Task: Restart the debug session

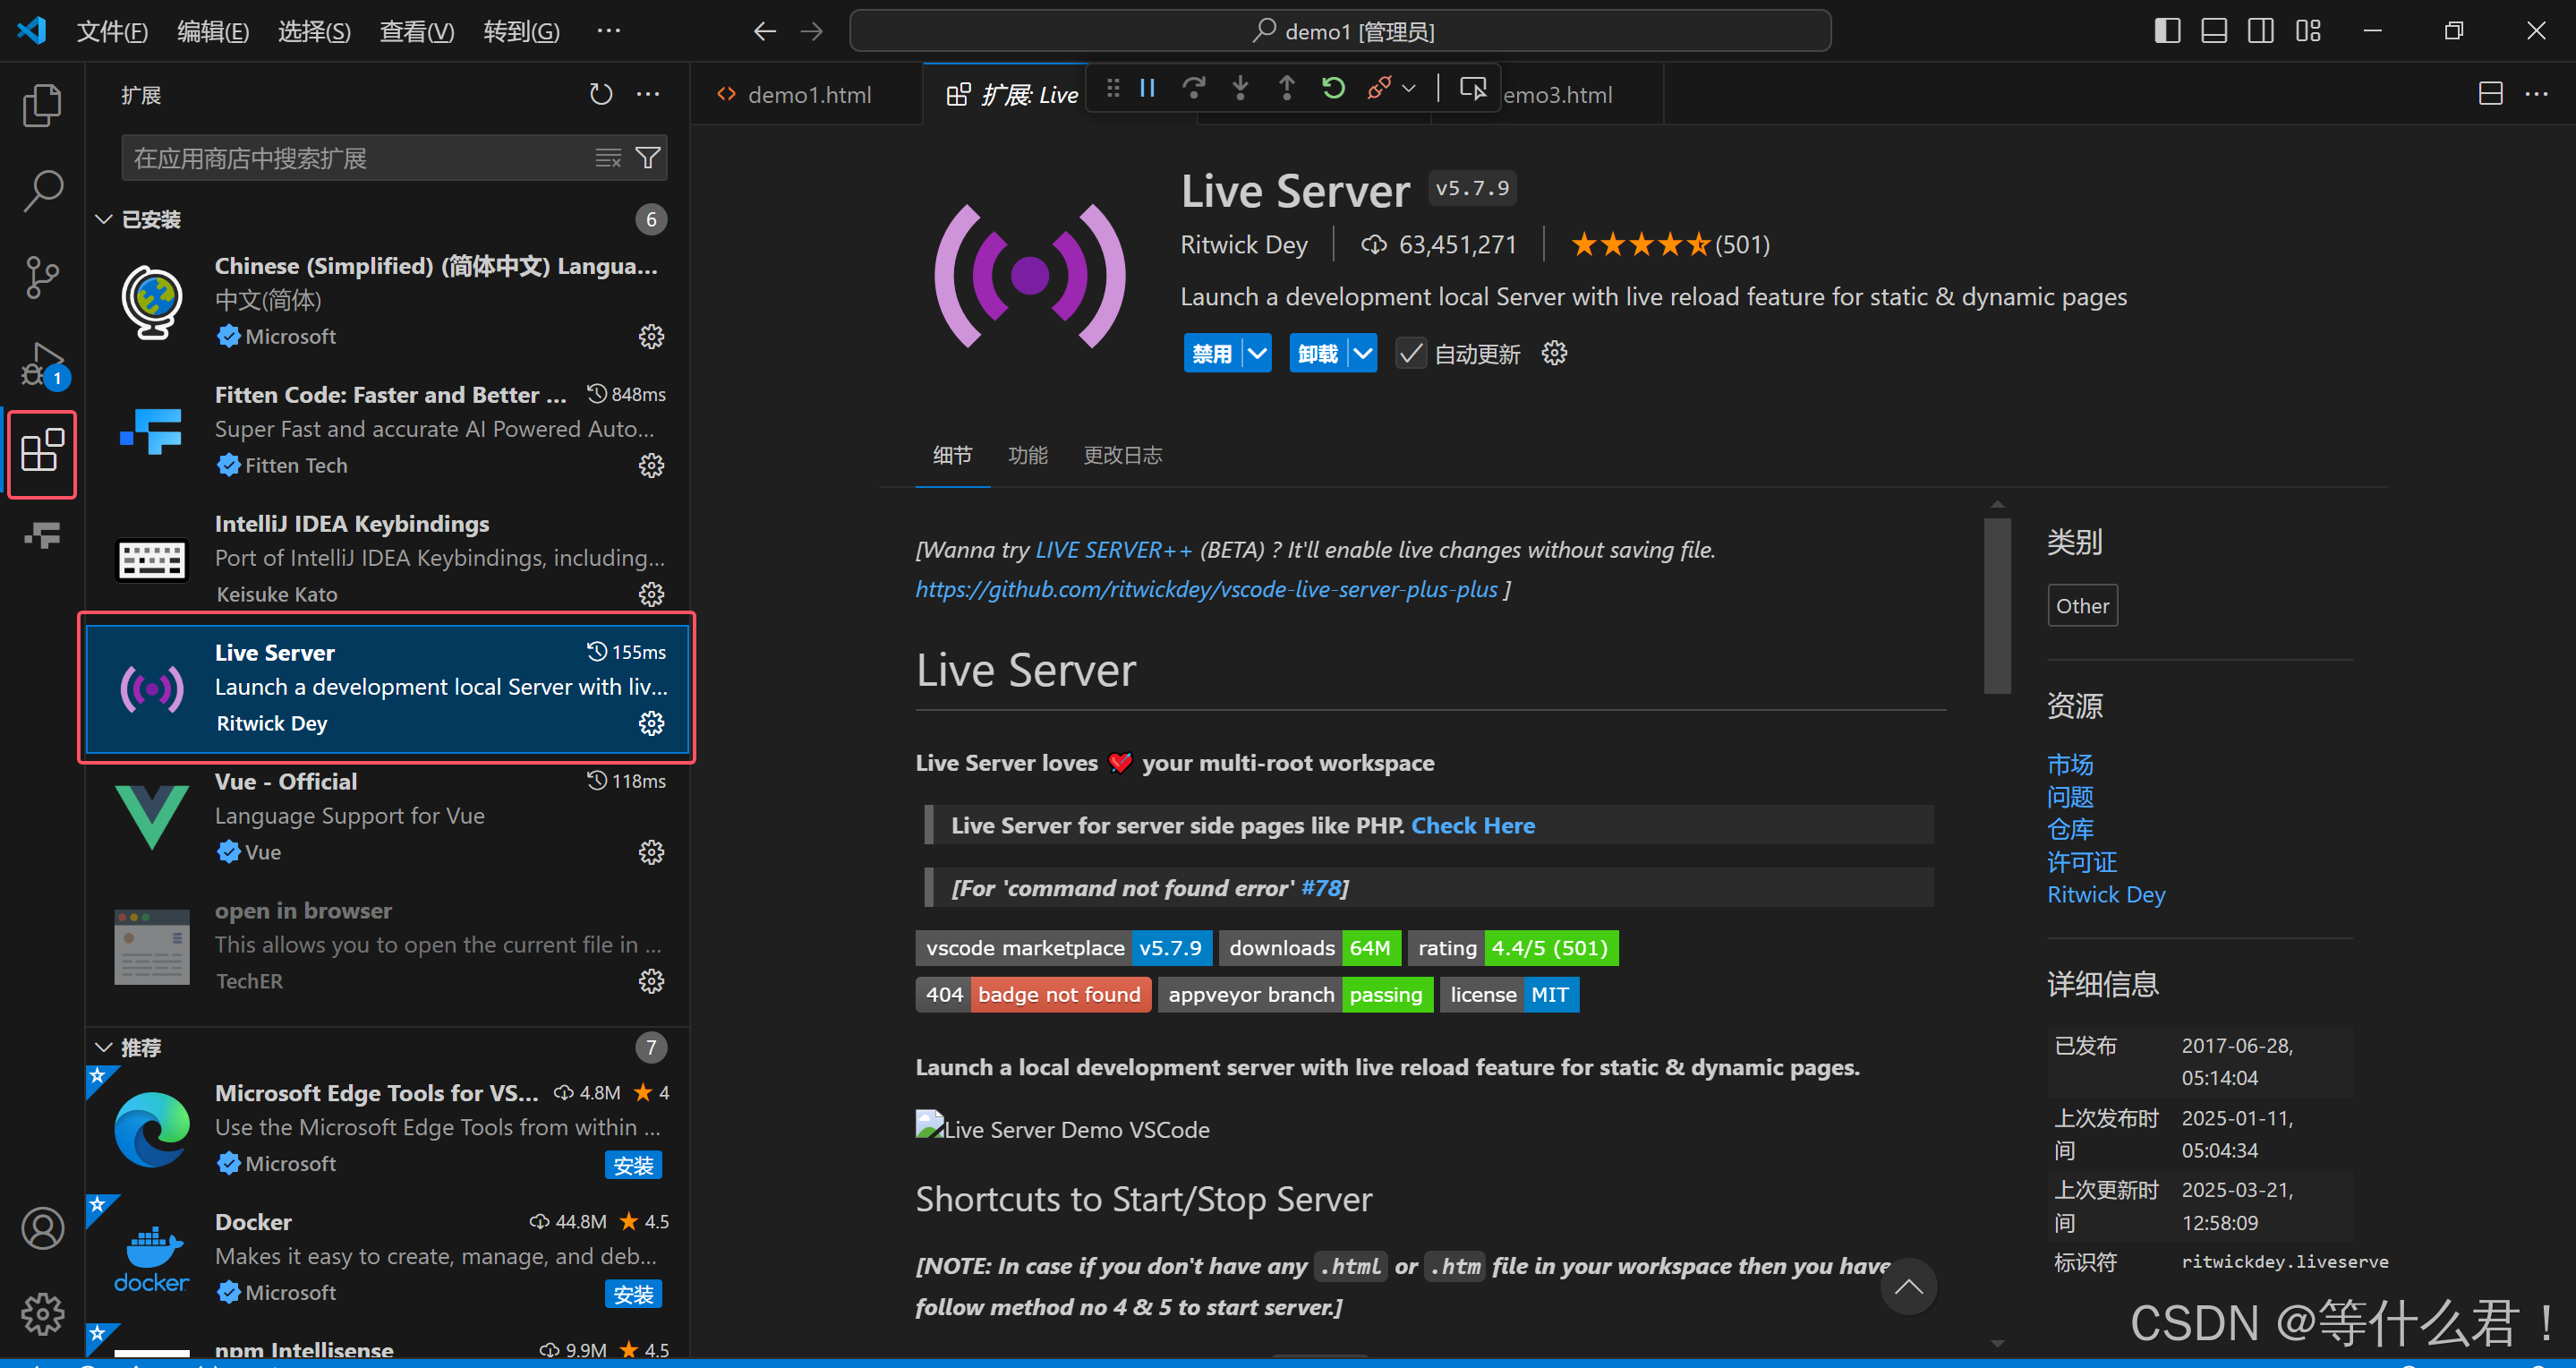Action: pos(1333,89)
